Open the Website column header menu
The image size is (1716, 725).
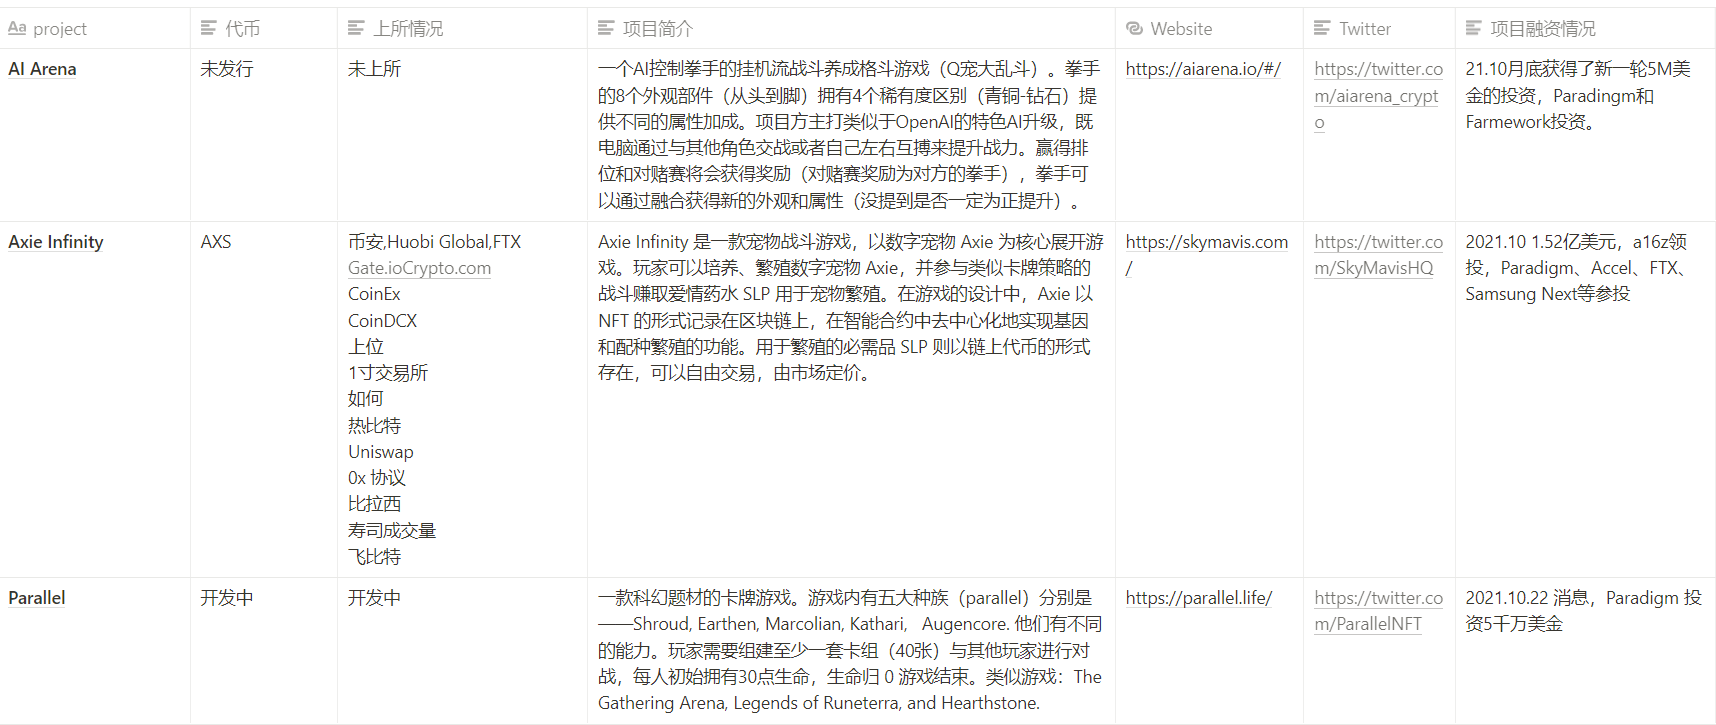1209,29
